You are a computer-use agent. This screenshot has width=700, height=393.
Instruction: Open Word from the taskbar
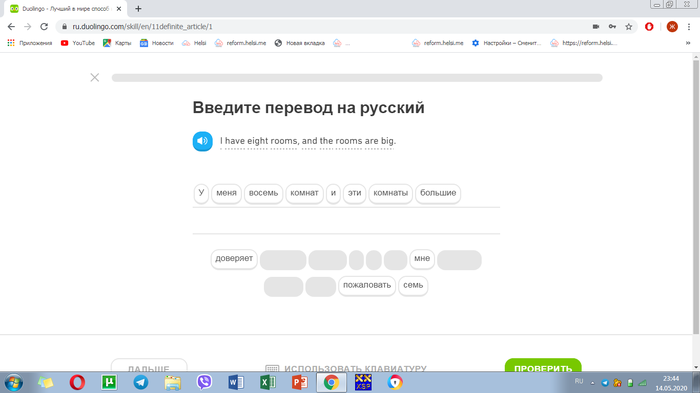coord(236,383)
